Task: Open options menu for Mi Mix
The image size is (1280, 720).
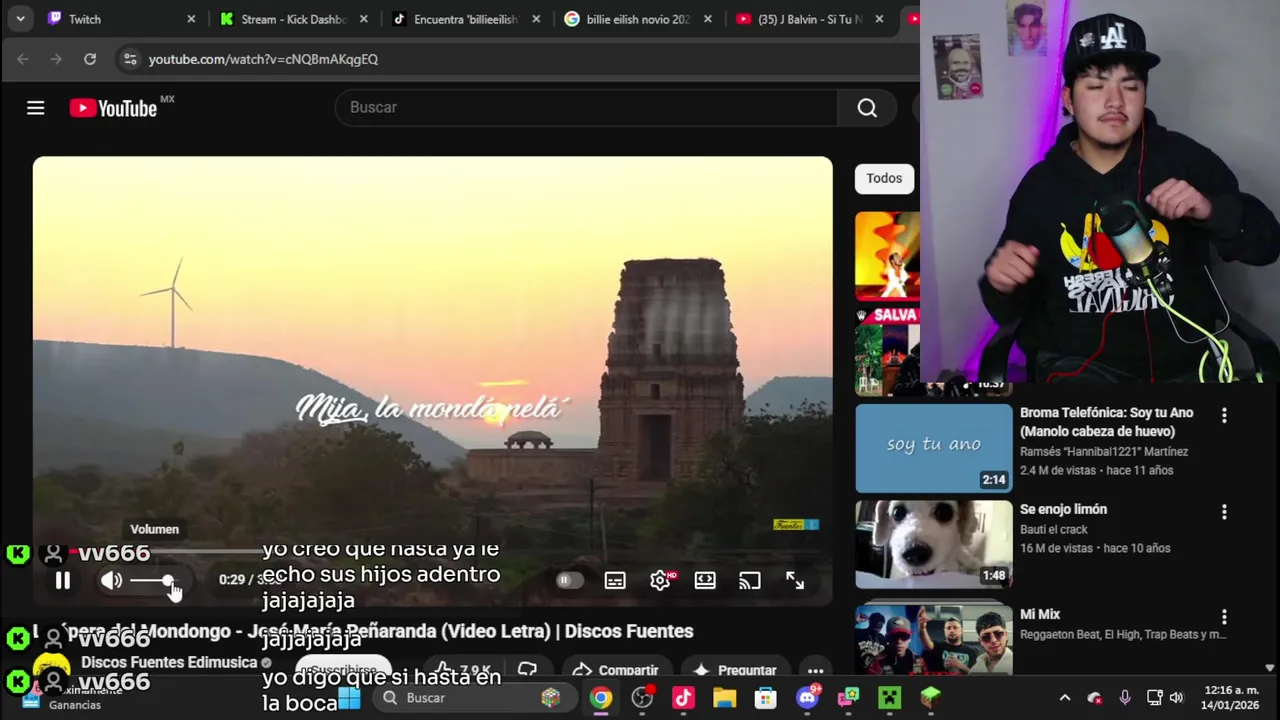Action: click(1224, 617)
